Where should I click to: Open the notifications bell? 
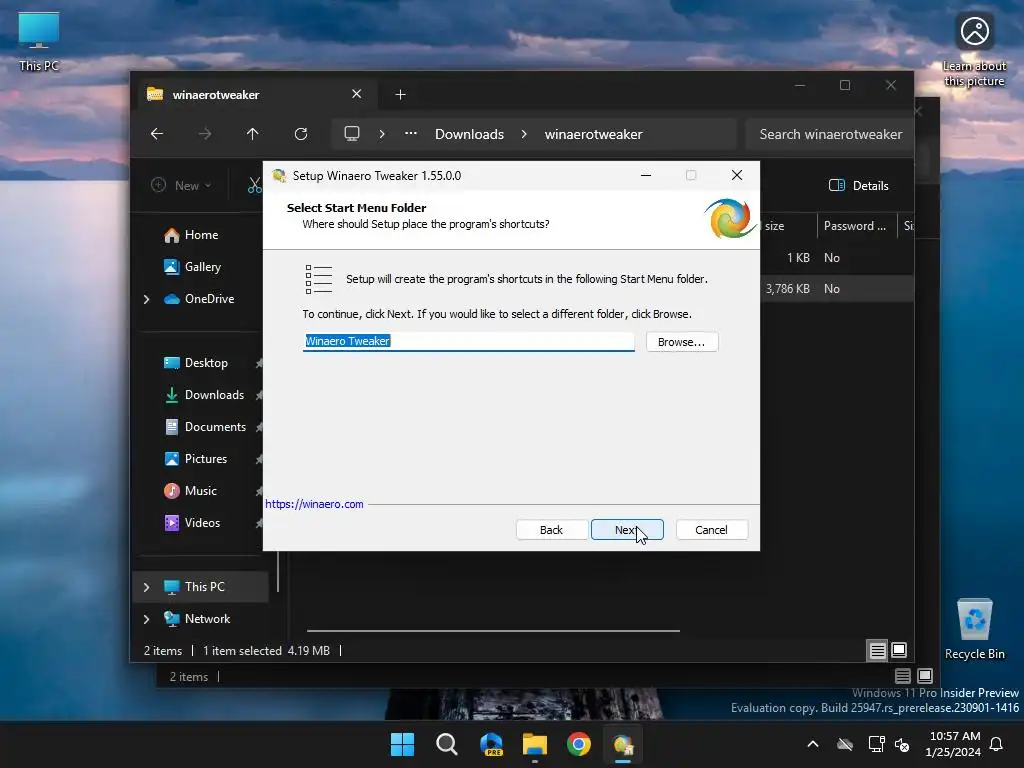coord(997,744)
